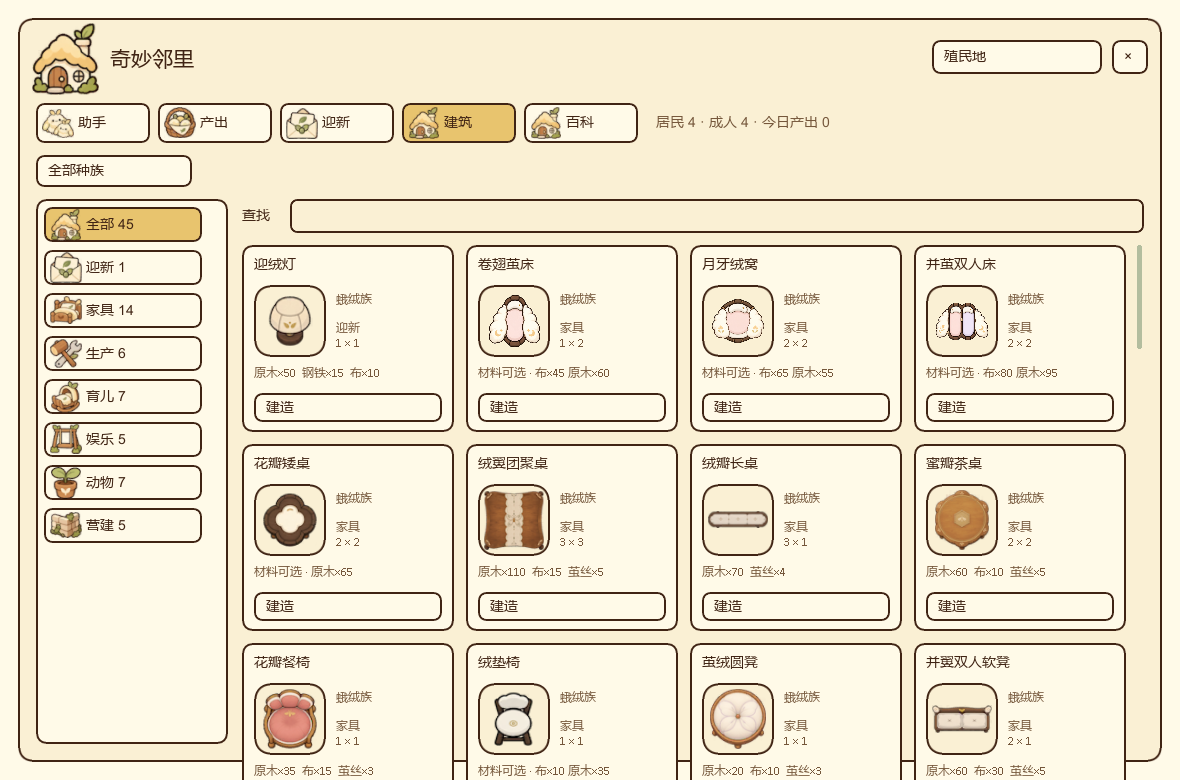This screenshot has width=1180, height=780.
Task: Filter by 生产 6 category
Action: [x=123, y=353]
